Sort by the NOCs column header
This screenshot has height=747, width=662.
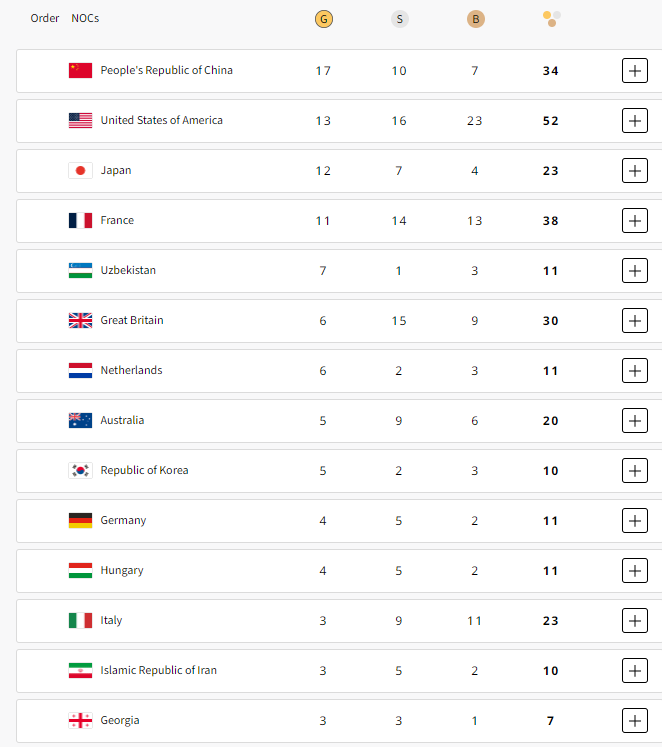(x=85, y=18)
